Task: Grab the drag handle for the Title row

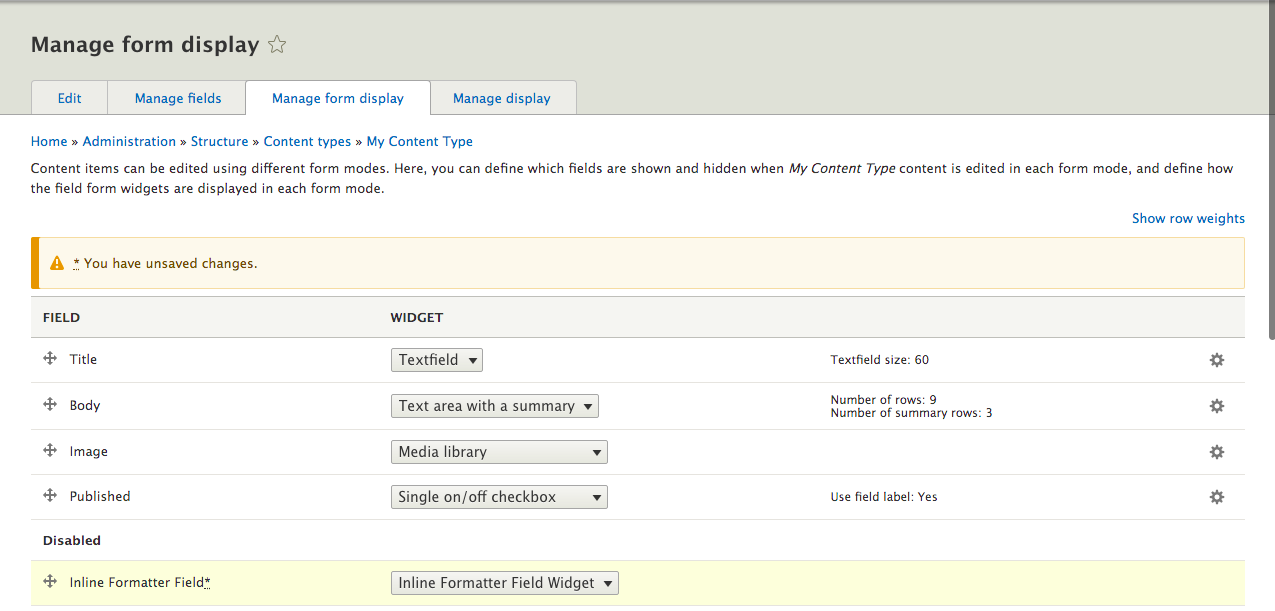Action: tap(49, 359)
